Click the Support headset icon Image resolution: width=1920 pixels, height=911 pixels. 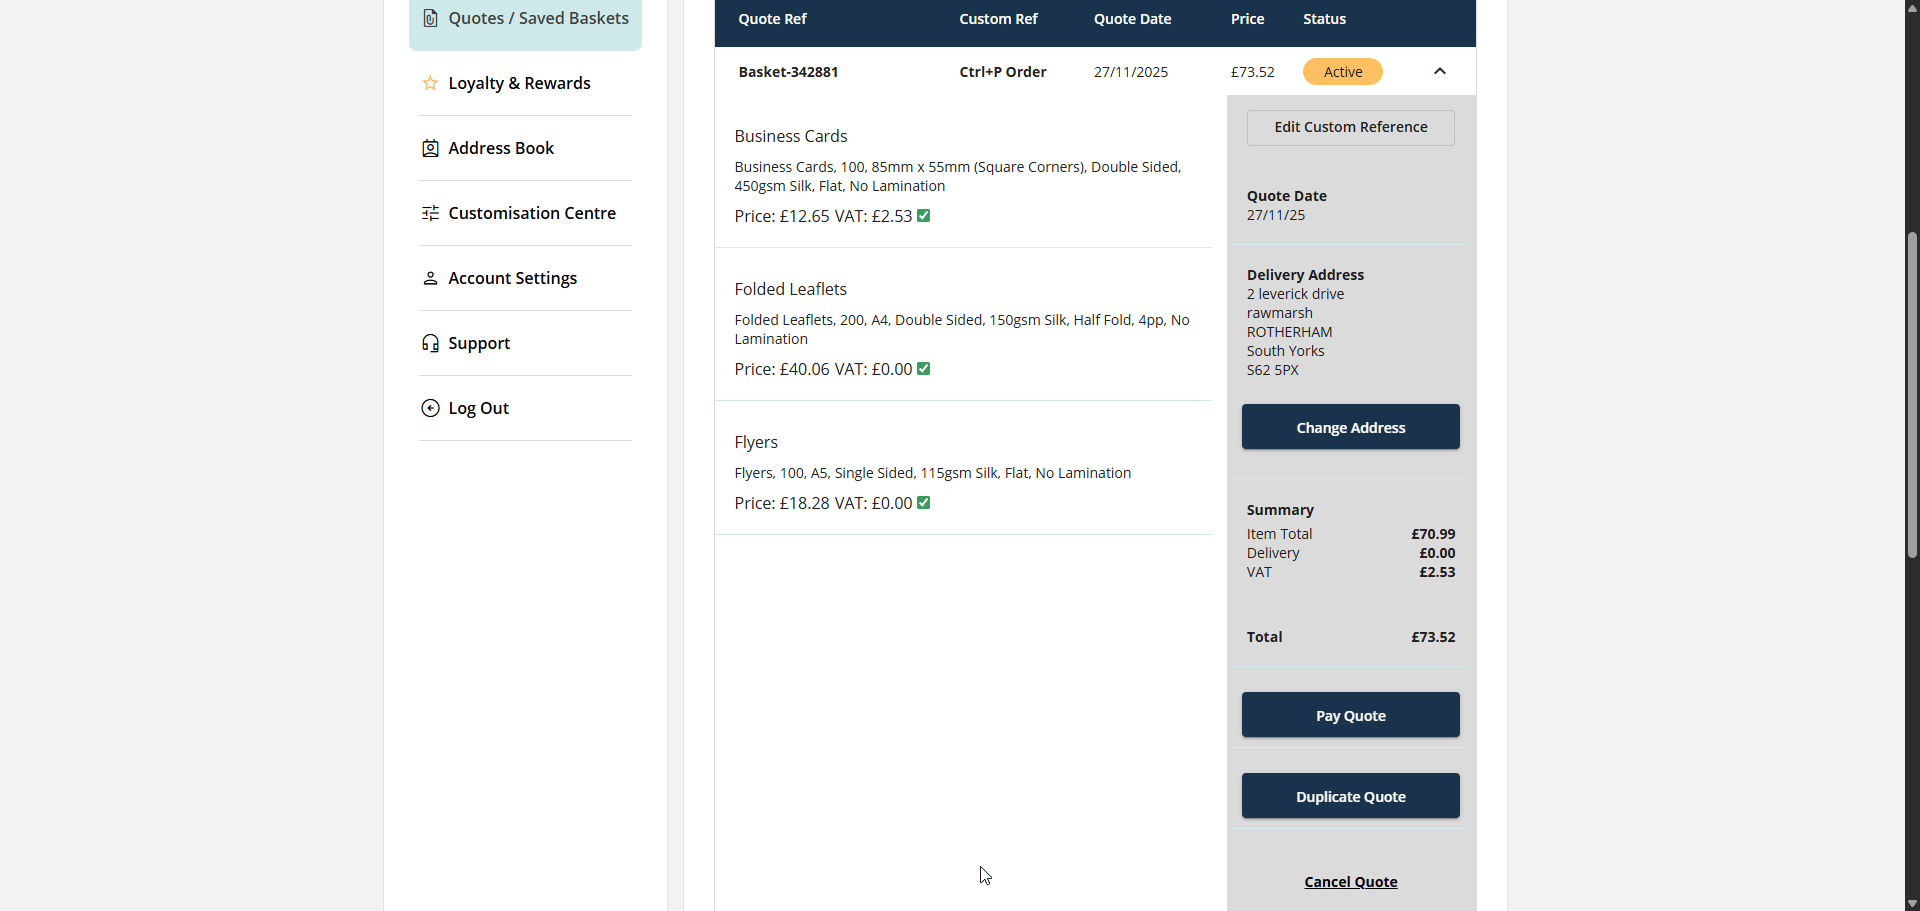coord(430,343)
